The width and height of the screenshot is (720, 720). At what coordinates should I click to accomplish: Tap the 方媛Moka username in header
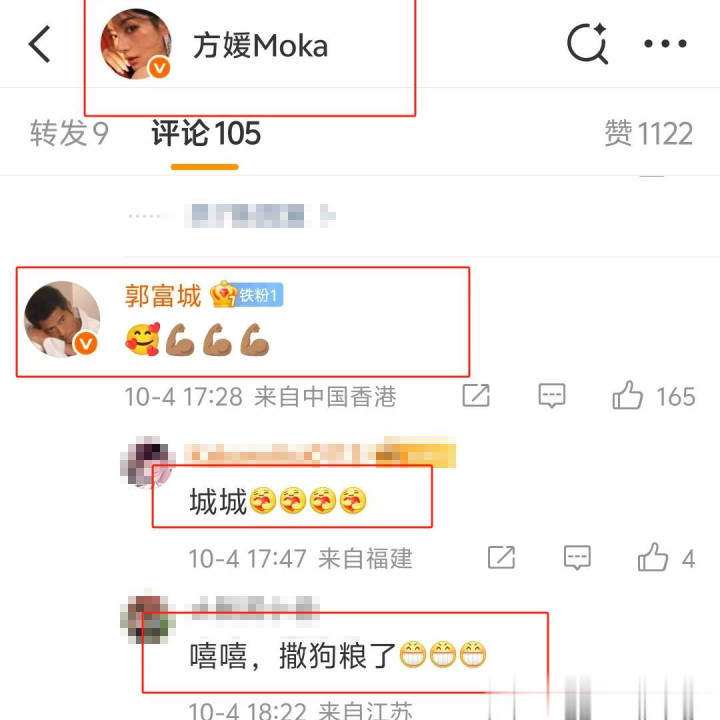260,46
